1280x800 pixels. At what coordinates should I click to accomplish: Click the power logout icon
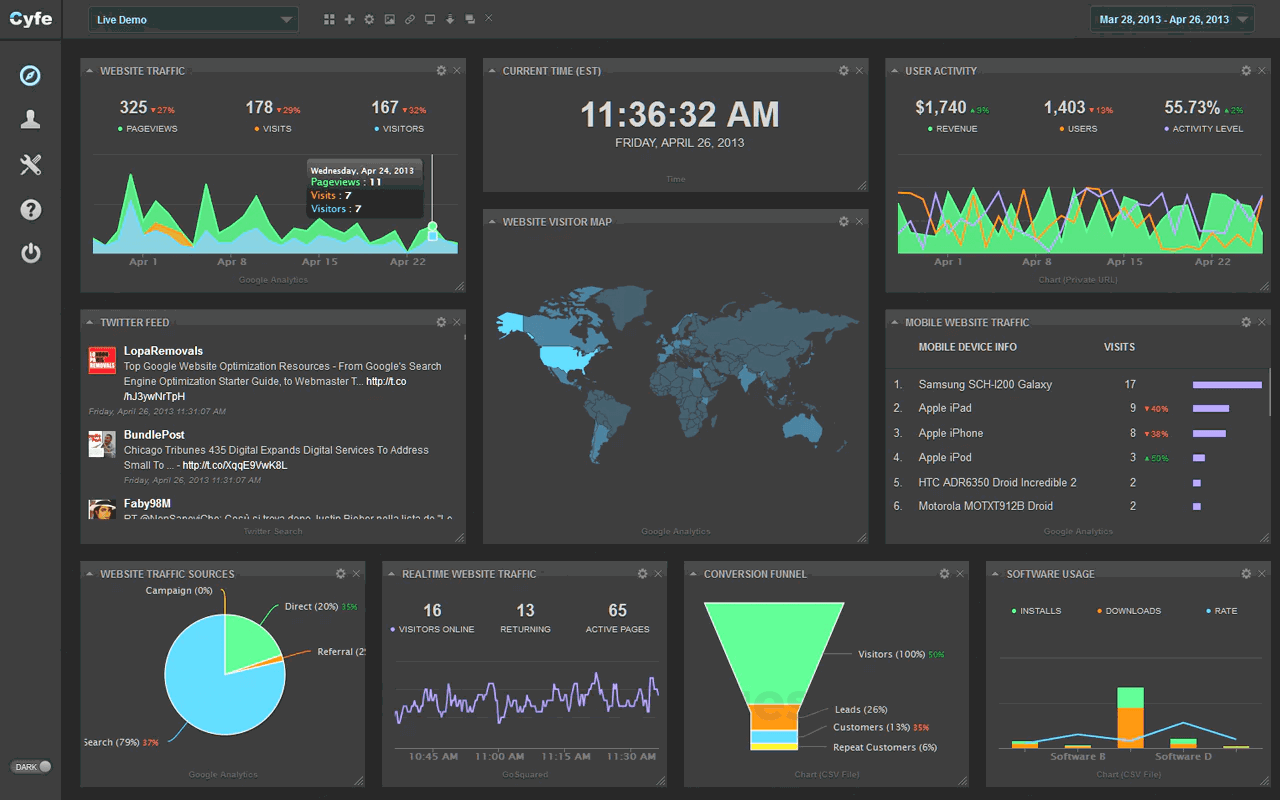tap(30, 253)
